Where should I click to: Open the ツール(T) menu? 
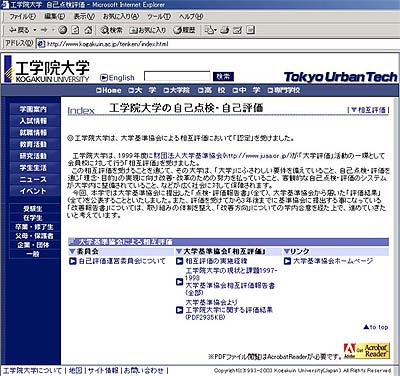[159, 16]
